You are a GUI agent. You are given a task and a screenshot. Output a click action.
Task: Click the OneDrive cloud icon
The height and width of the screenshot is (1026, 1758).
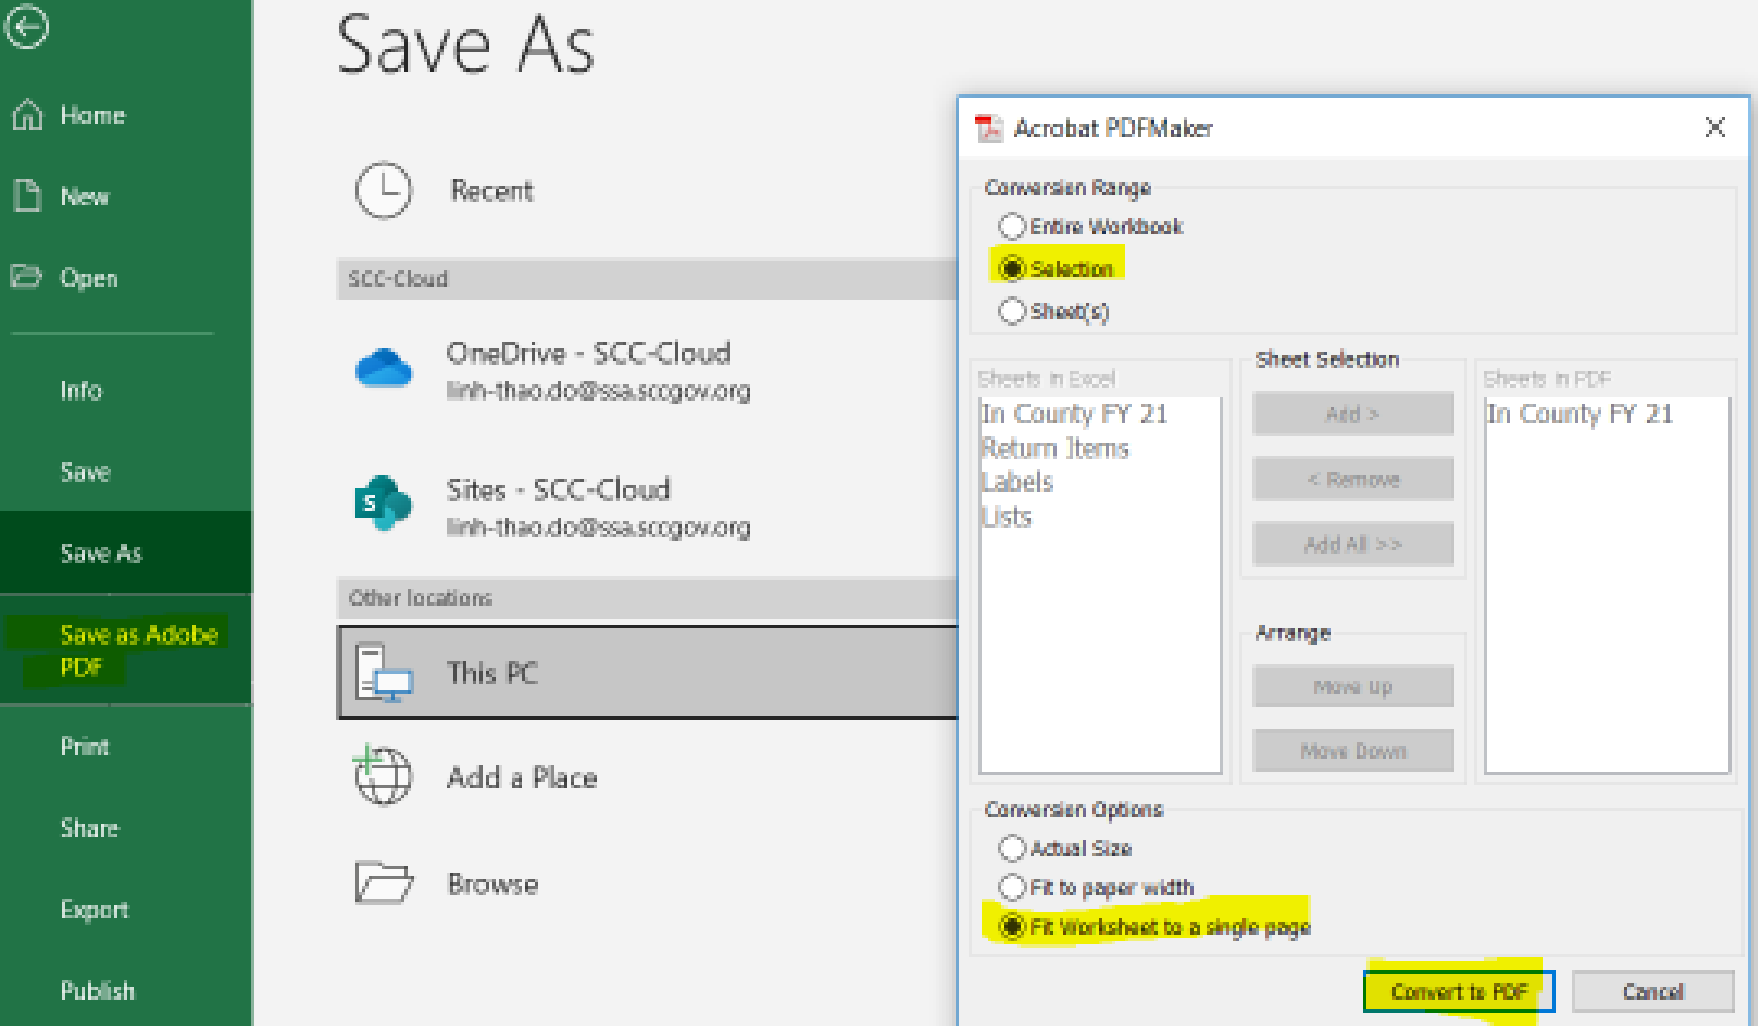coord(383,368)
